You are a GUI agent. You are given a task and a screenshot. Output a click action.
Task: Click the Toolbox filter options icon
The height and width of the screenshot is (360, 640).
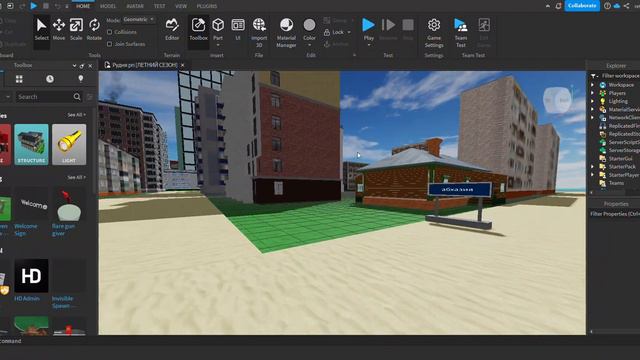point(90,97)
